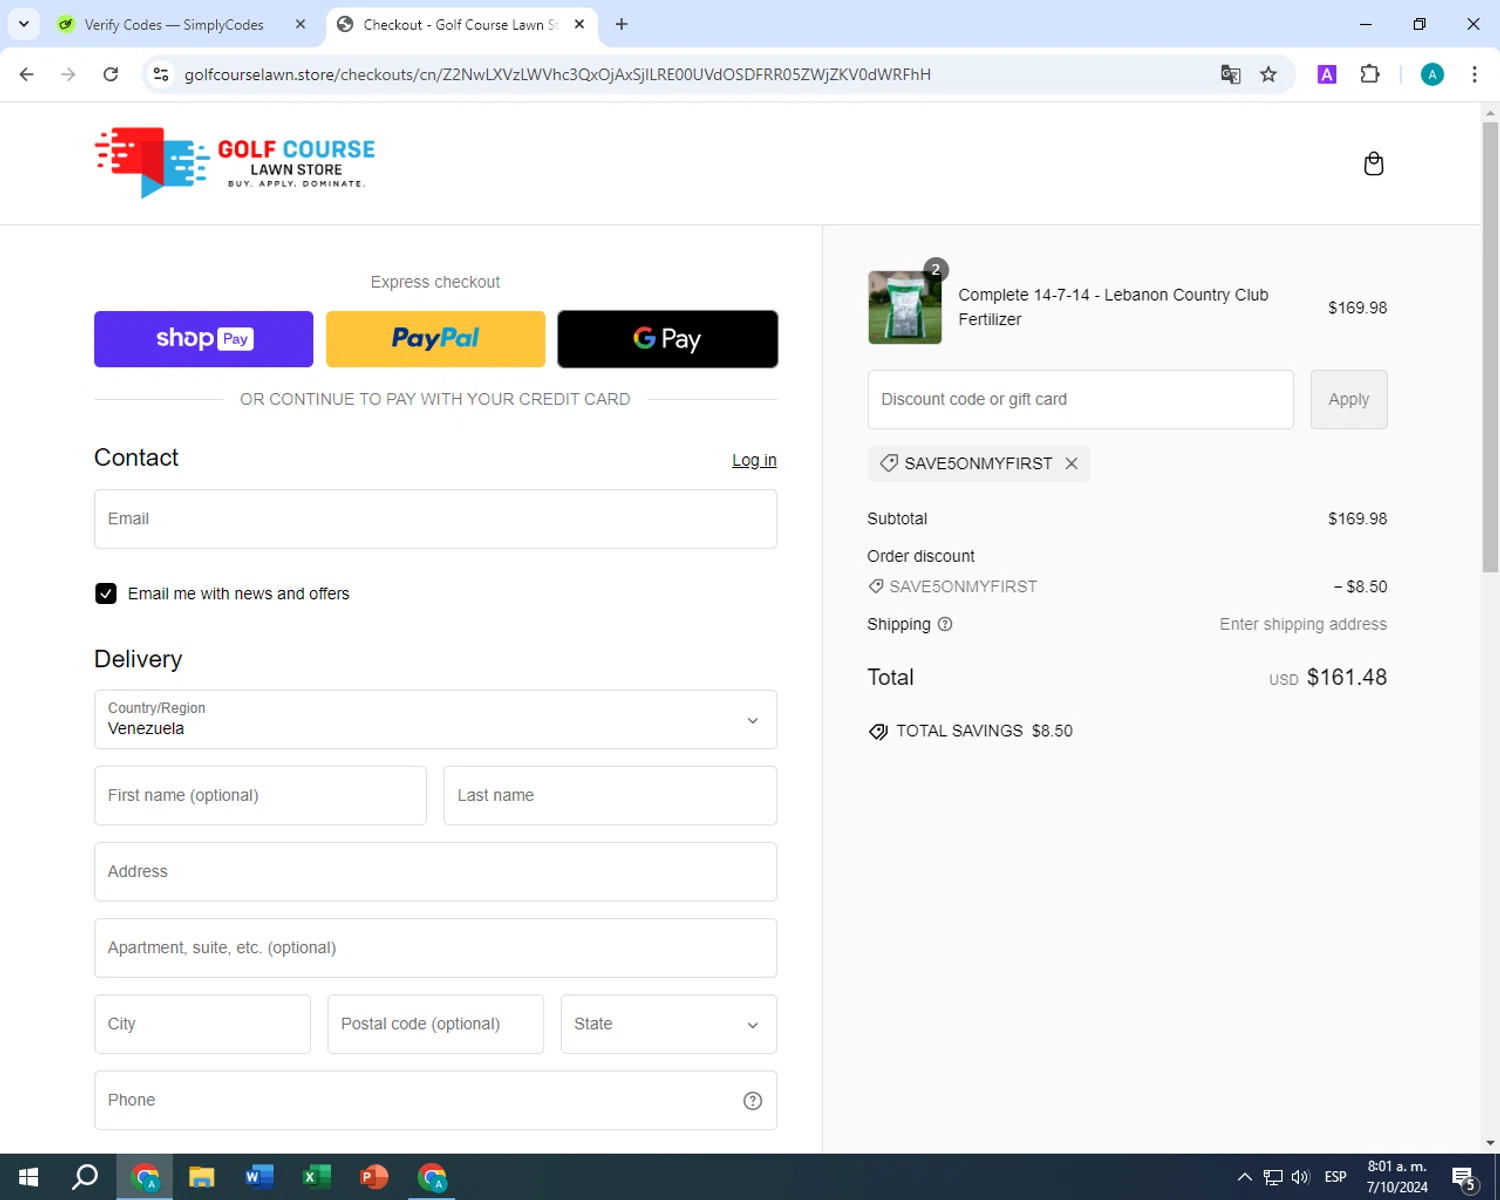Pay with PayPal button

435,339
